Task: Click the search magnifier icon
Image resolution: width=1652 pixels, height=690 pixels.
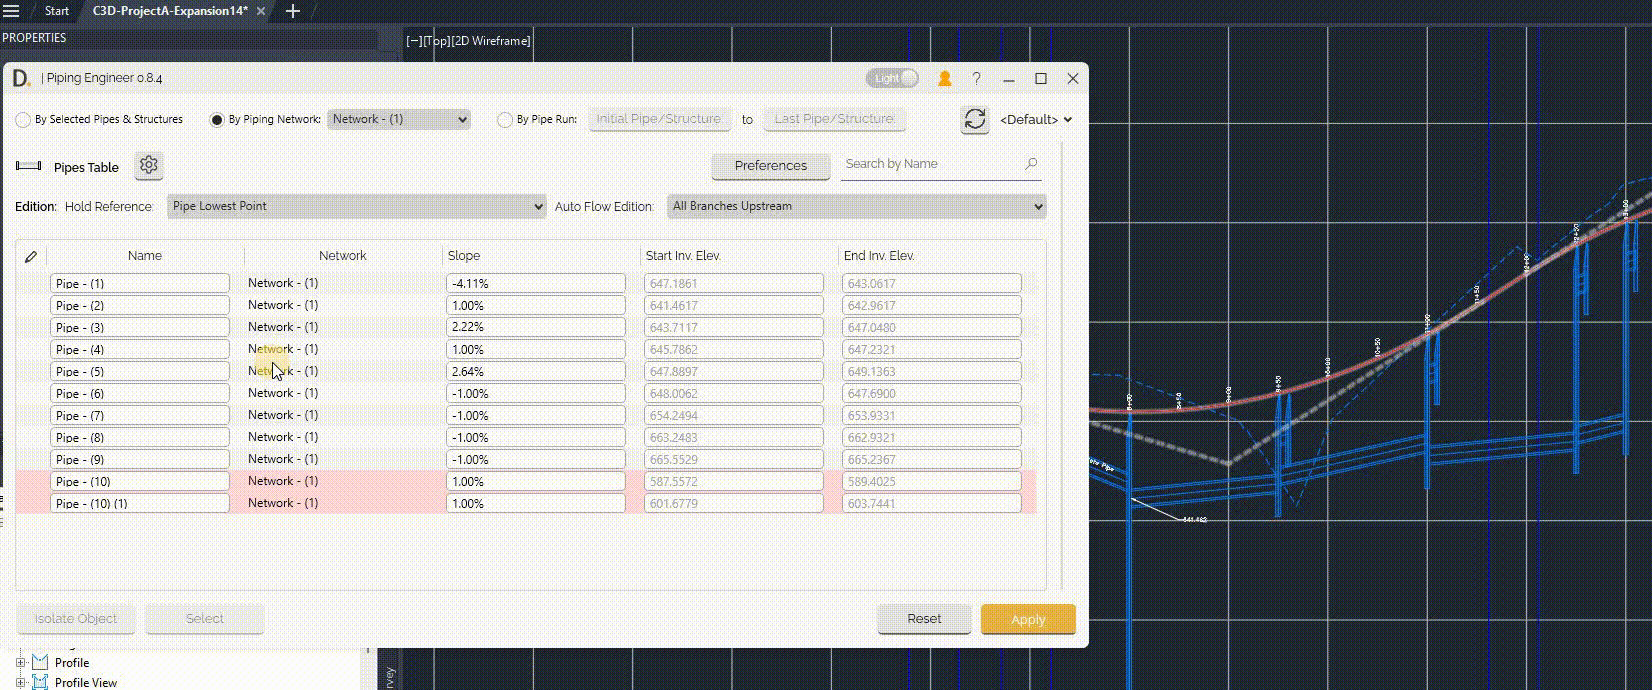Action: click(x=1031, y=164)
